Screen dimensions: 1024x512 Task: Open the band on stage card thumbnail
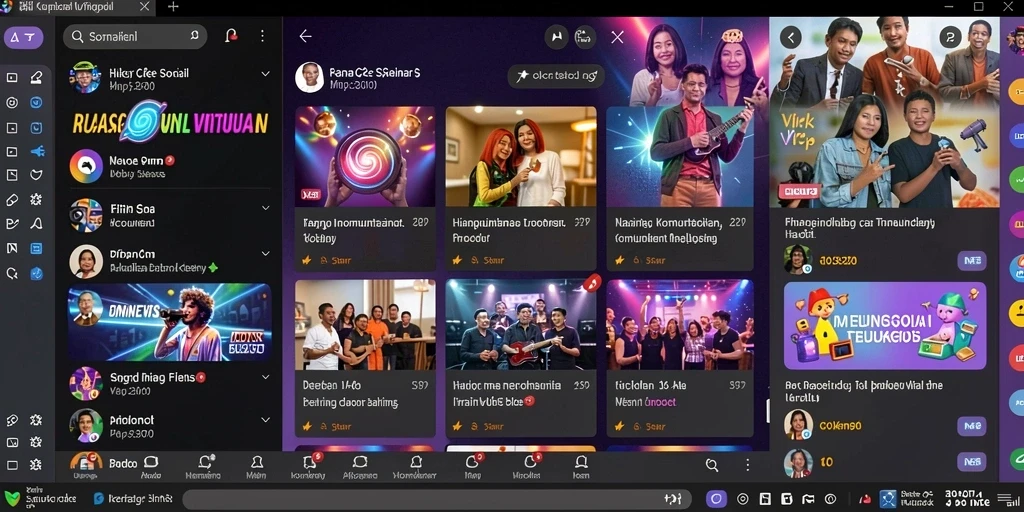click(x=521, y=325)
